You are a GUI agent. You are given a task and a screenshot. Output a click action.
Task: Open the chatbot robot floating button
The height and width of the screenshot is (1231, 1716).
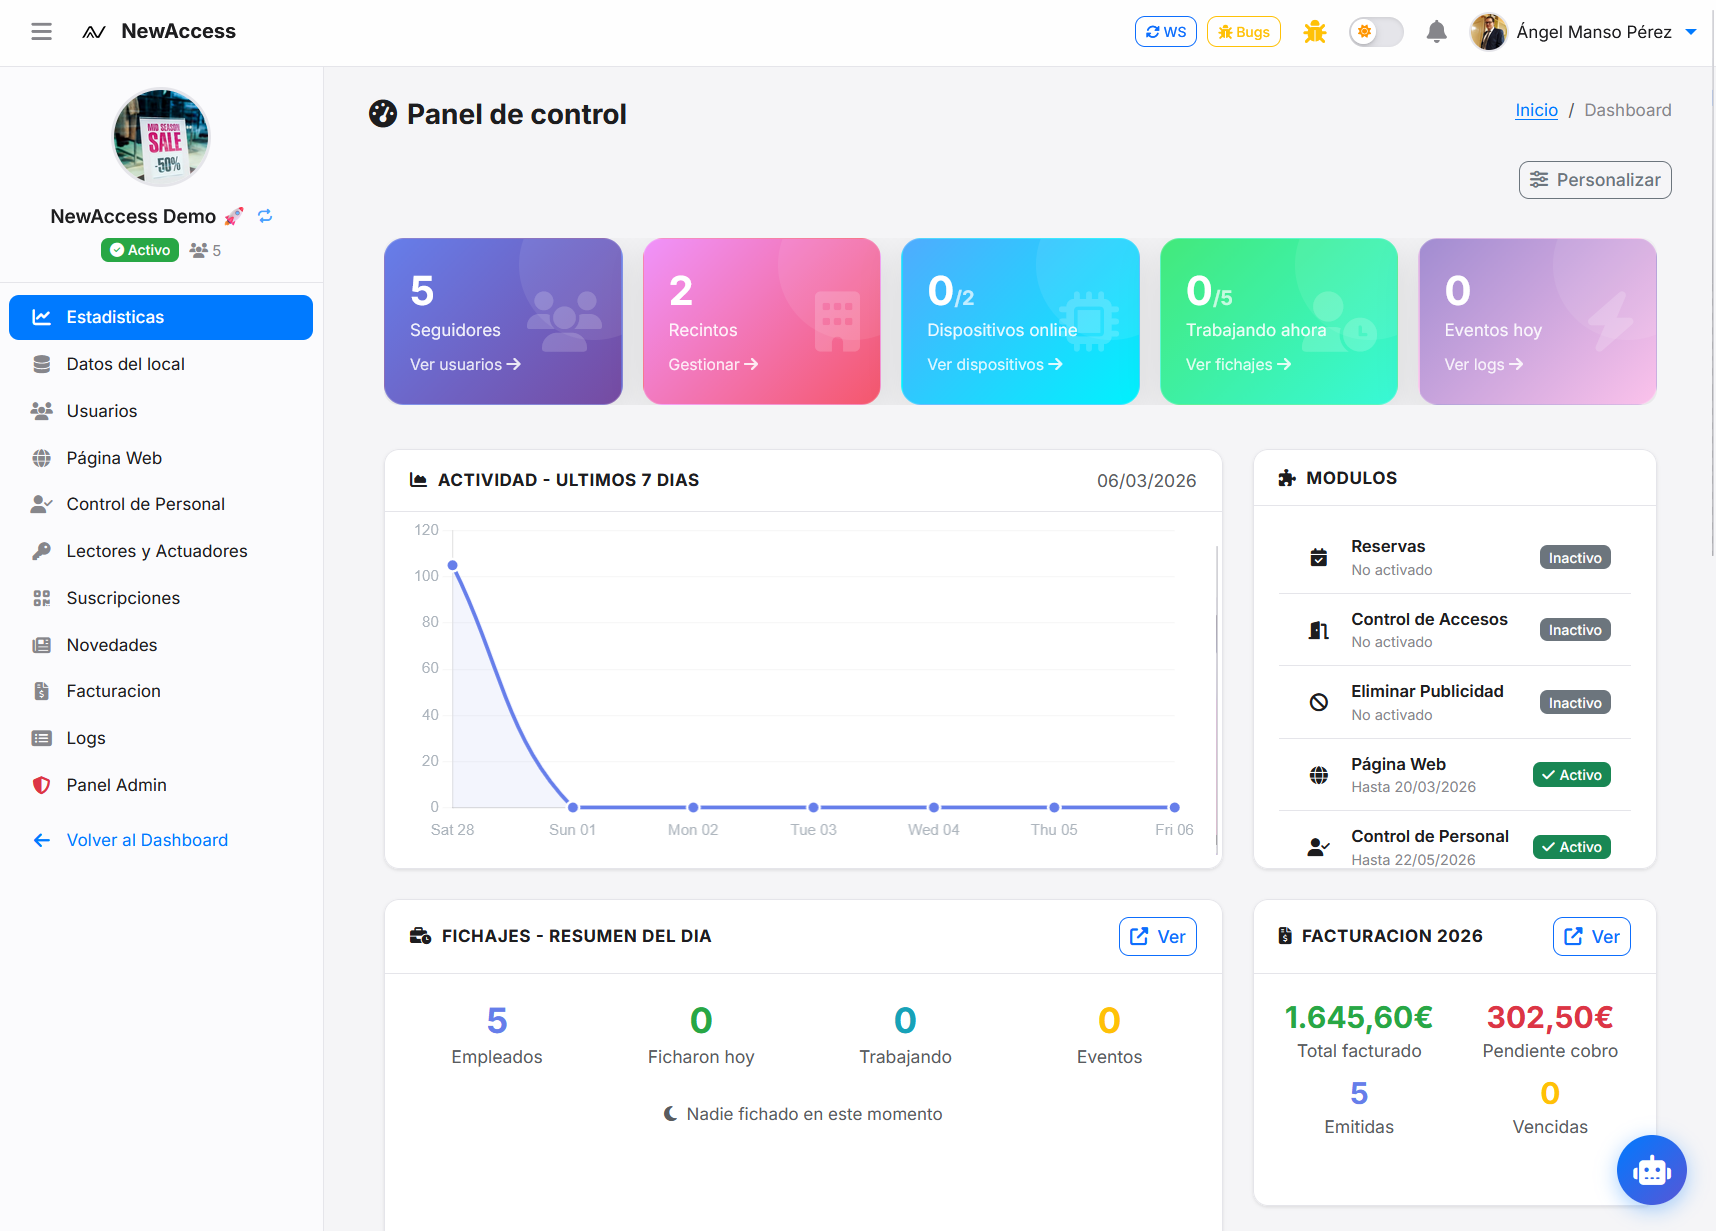pos(1651,1170)
